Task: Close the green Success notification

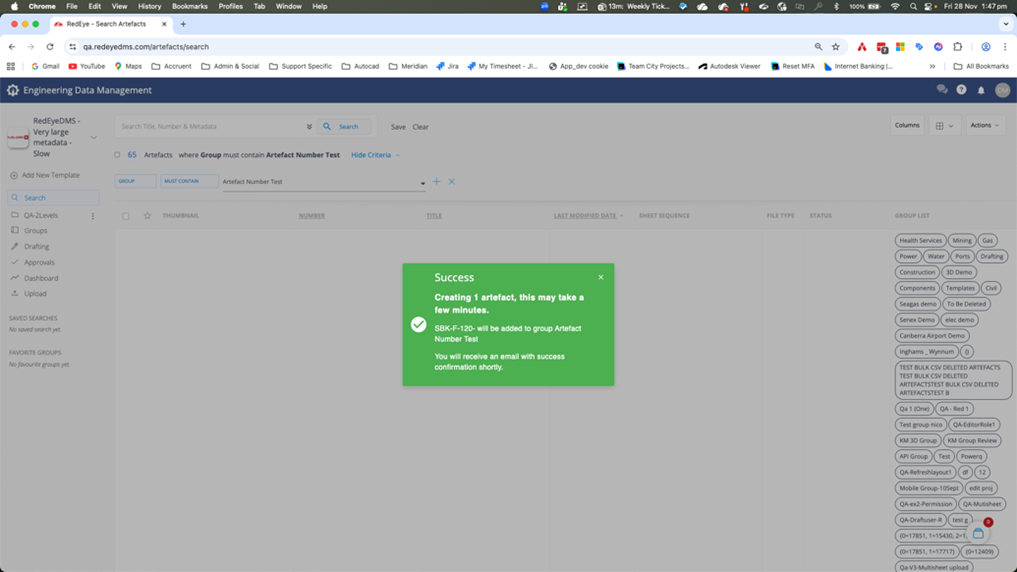Action: tap(600, 278)
